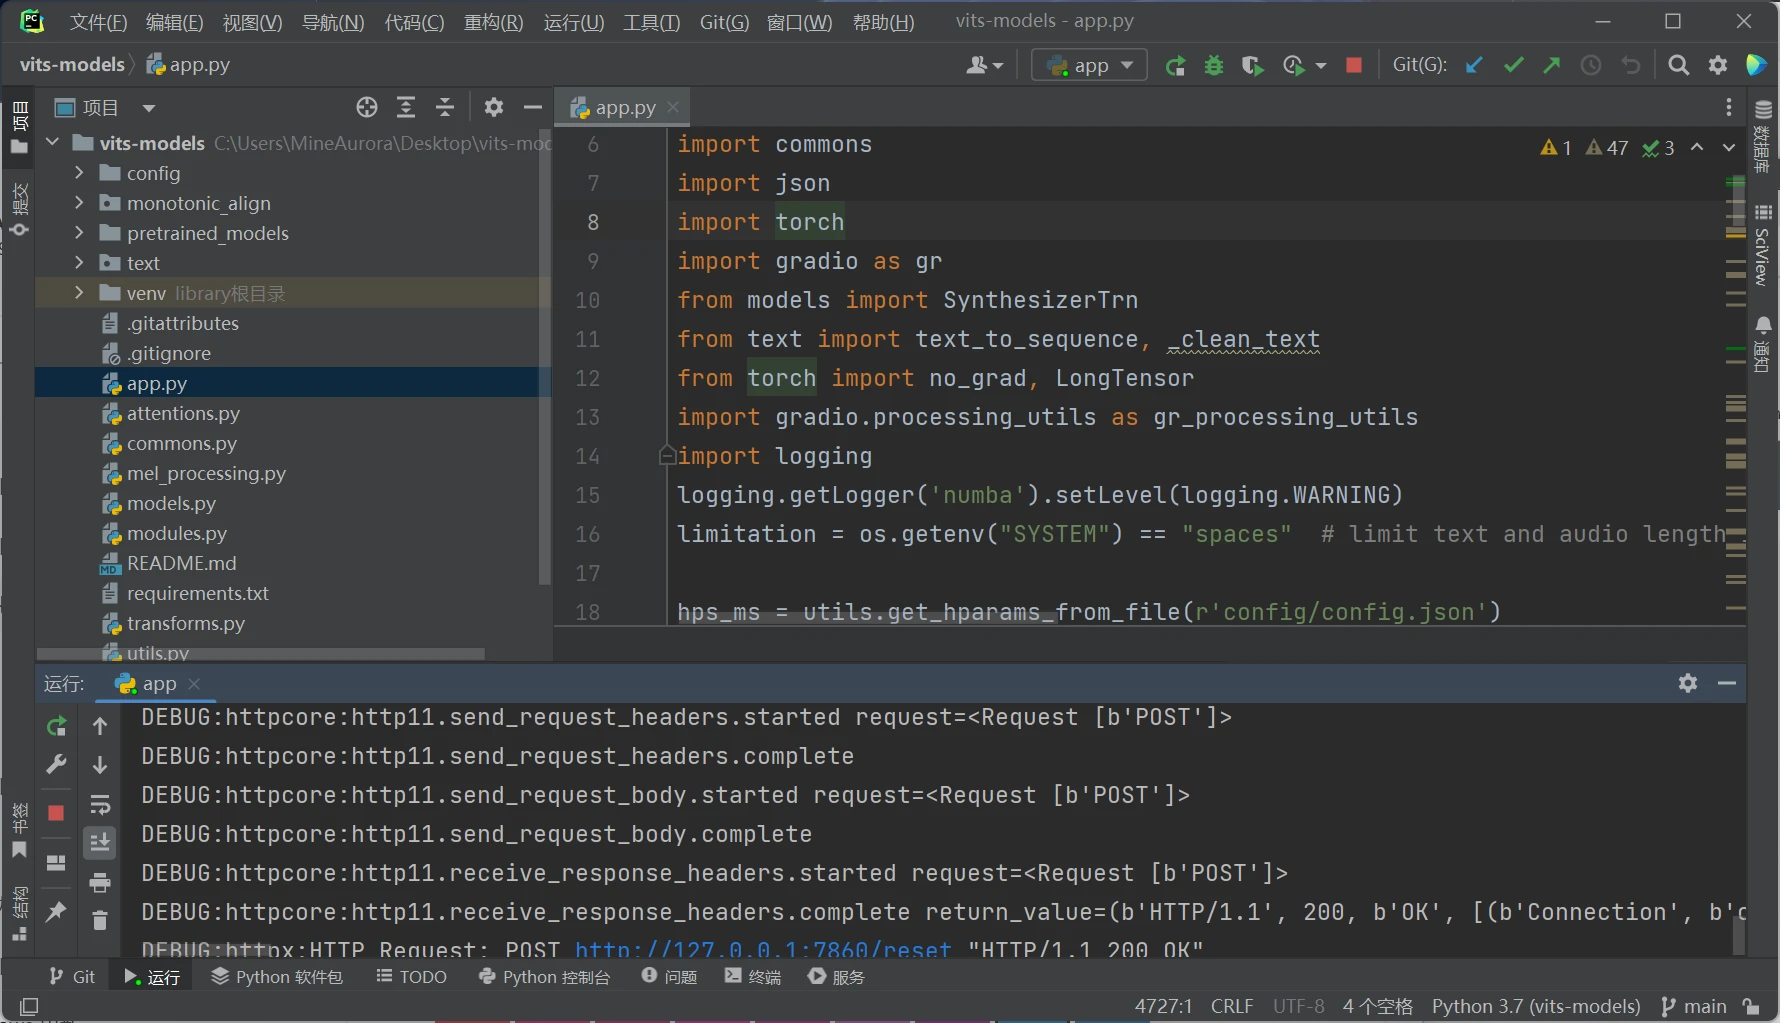The width and height of the screenshot is (1780, 1023).
Task: Open the 编辑(E) menu
Action: (174, 22)
